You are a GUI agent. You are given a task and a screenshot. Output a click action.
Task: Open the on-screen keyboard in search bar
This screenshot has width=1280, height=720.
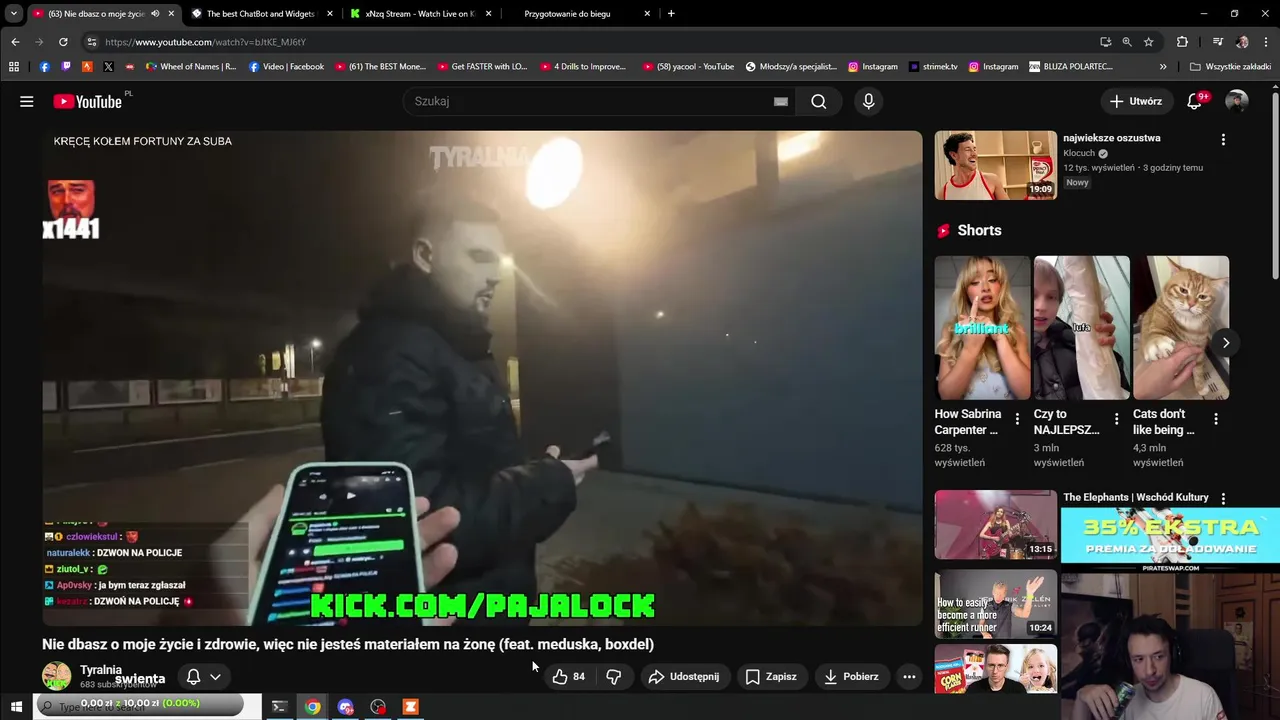coord(781,101)
